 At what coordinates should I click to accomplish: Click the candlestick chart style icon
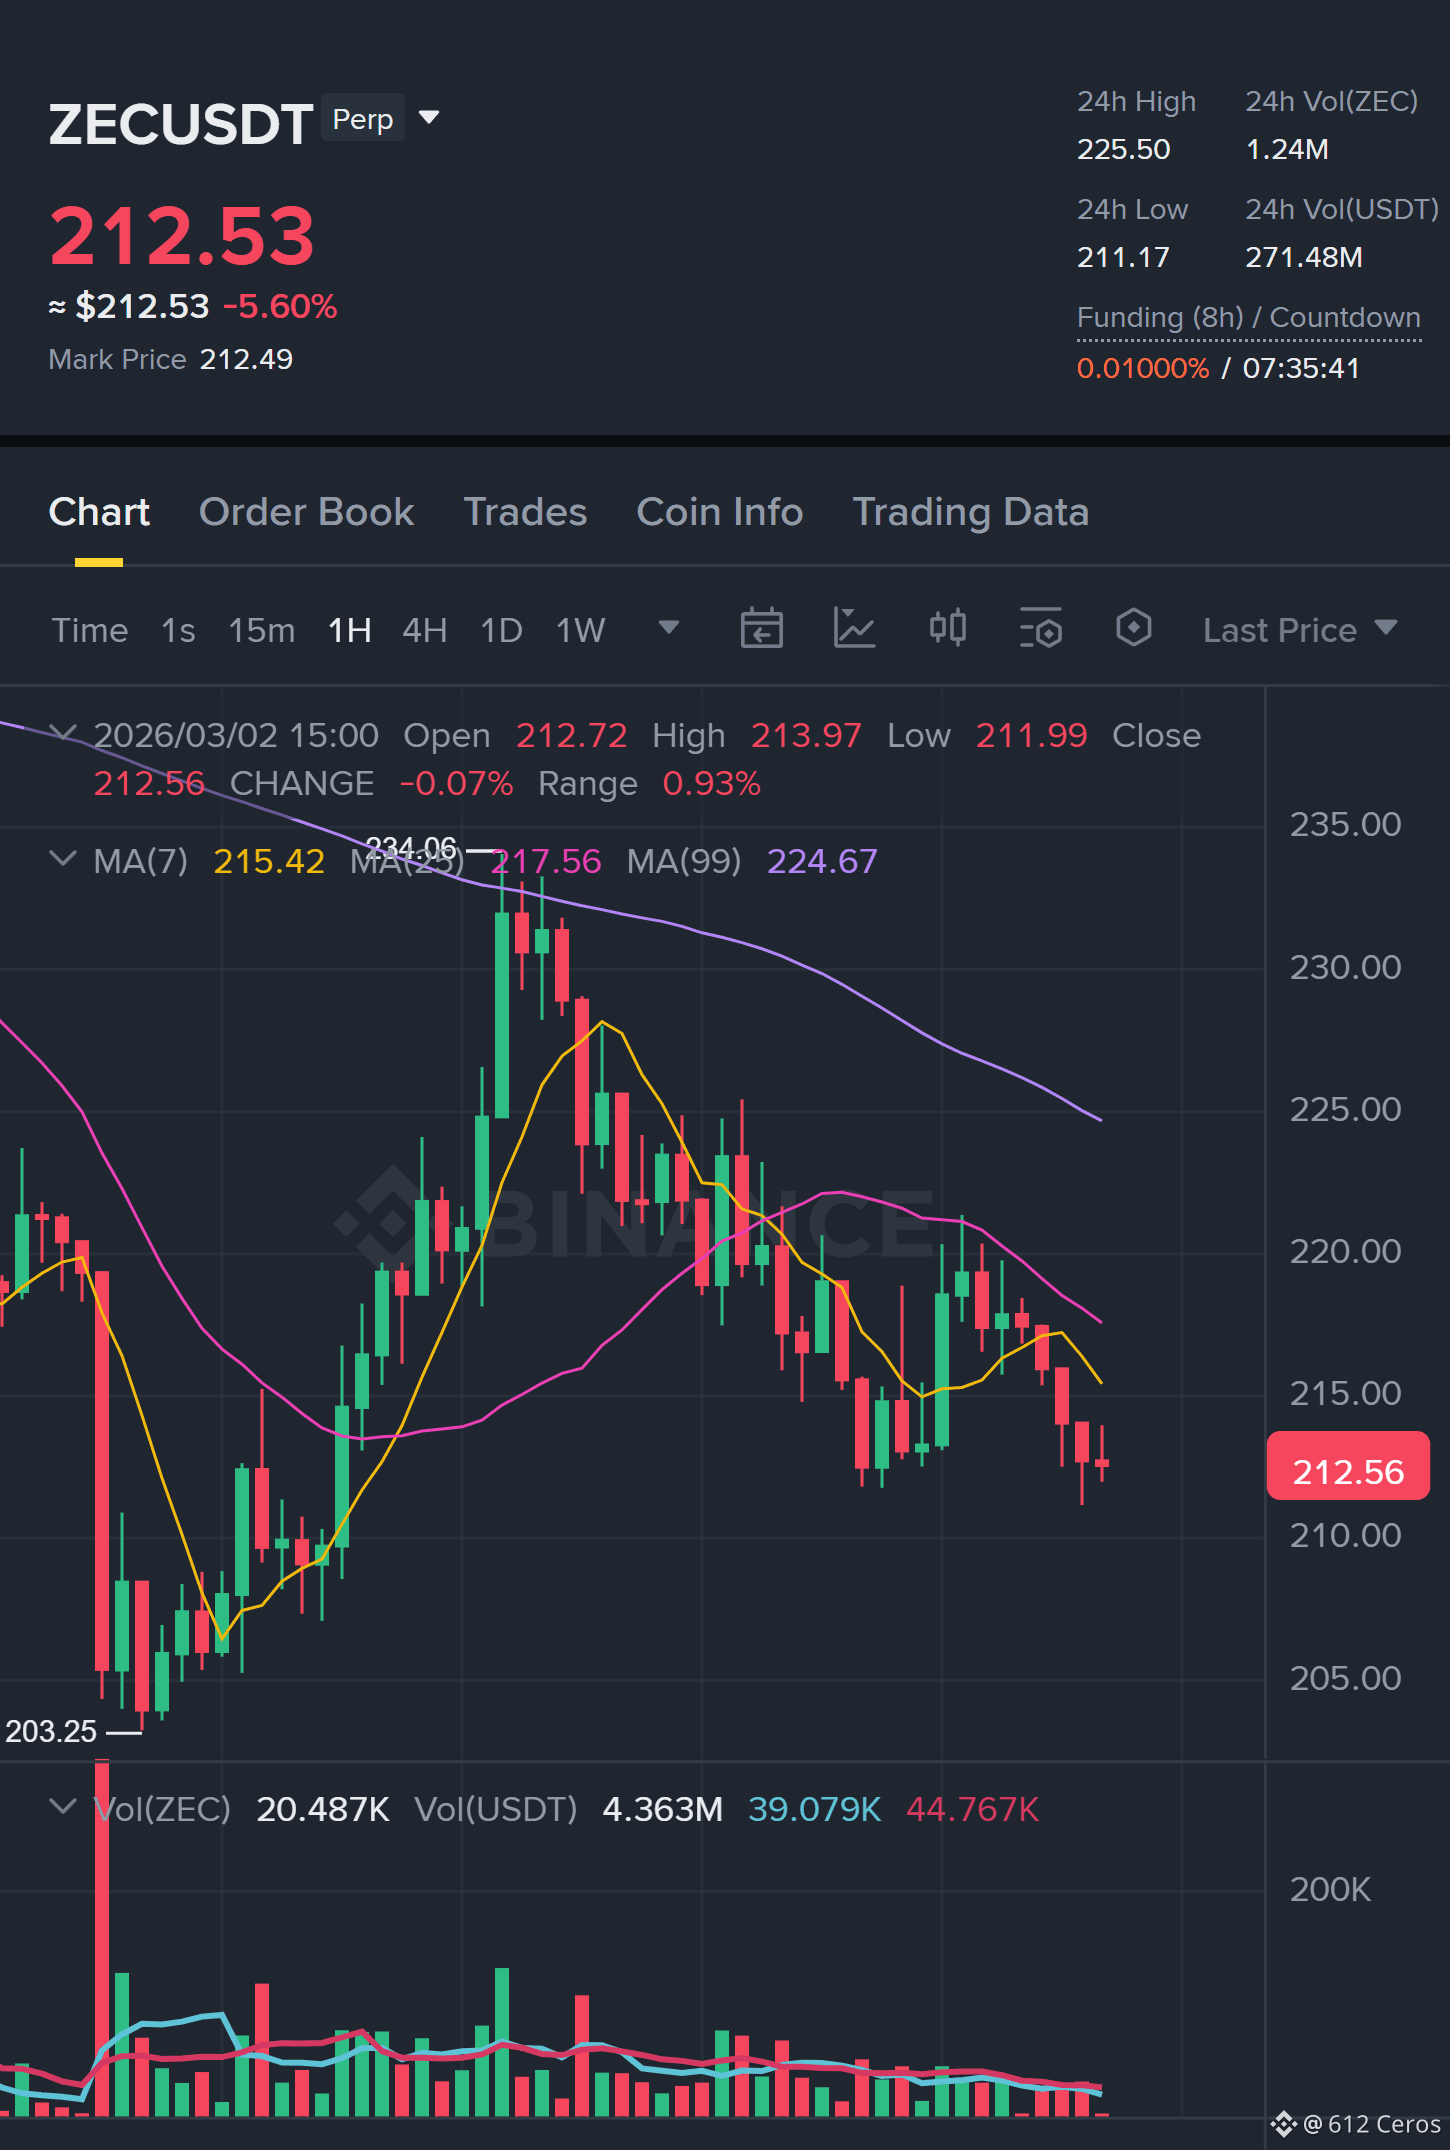click(947, 629)
